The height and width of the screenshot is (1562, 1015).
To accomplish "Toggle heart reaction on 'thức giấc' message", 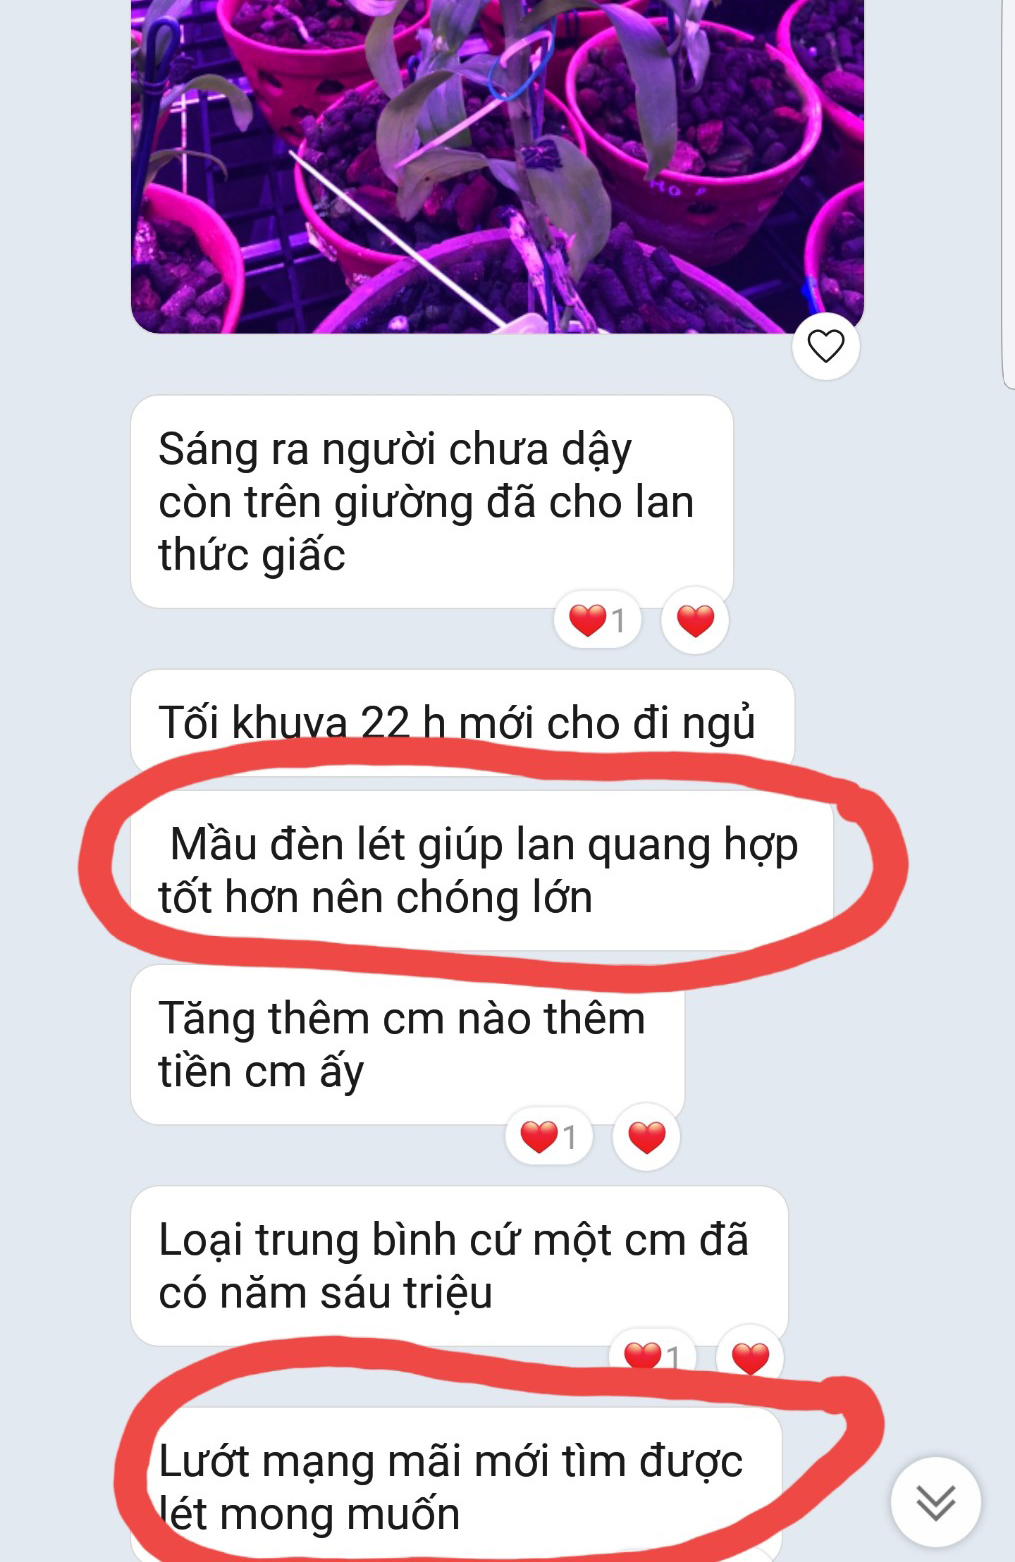I will click(x=695, y=620).
